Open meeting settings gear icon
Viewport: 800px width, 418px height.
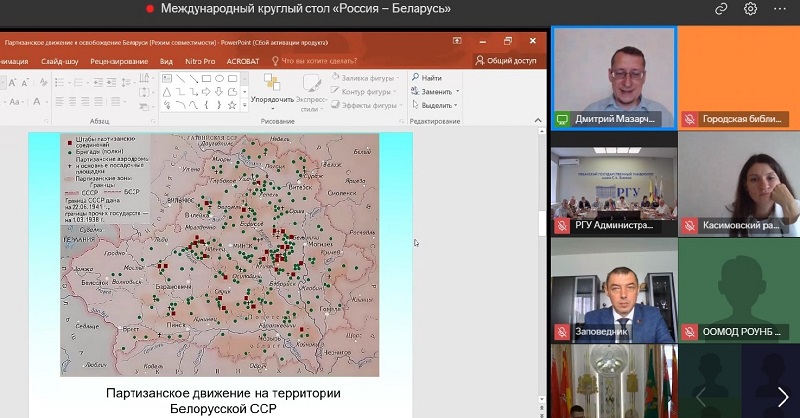click(x=750, y=9)
